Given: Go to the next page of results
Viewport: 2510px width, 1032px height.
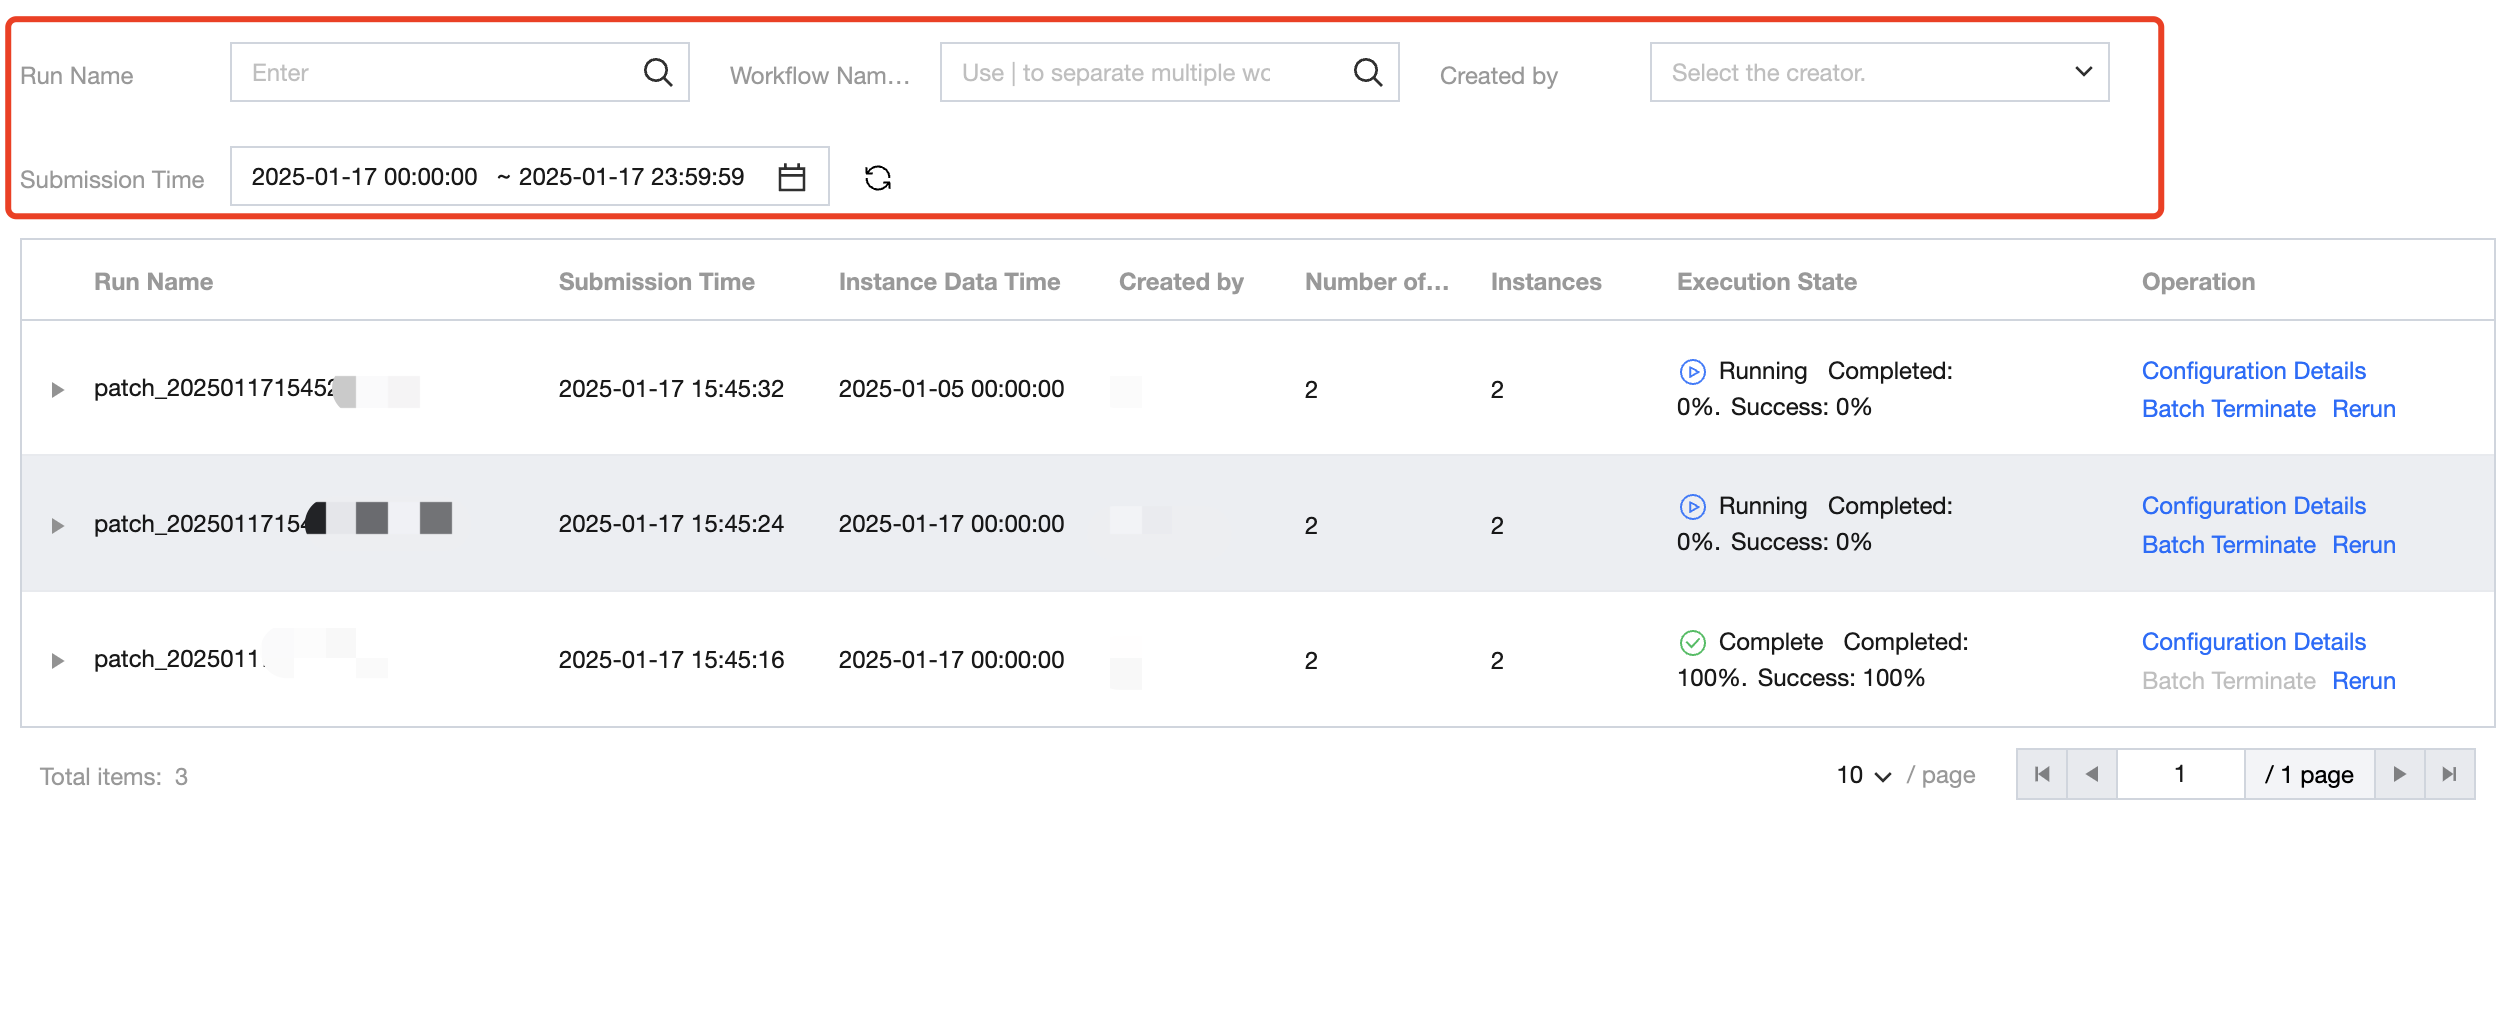Looking at the screenshot, I should click(x=2399, y=774).
